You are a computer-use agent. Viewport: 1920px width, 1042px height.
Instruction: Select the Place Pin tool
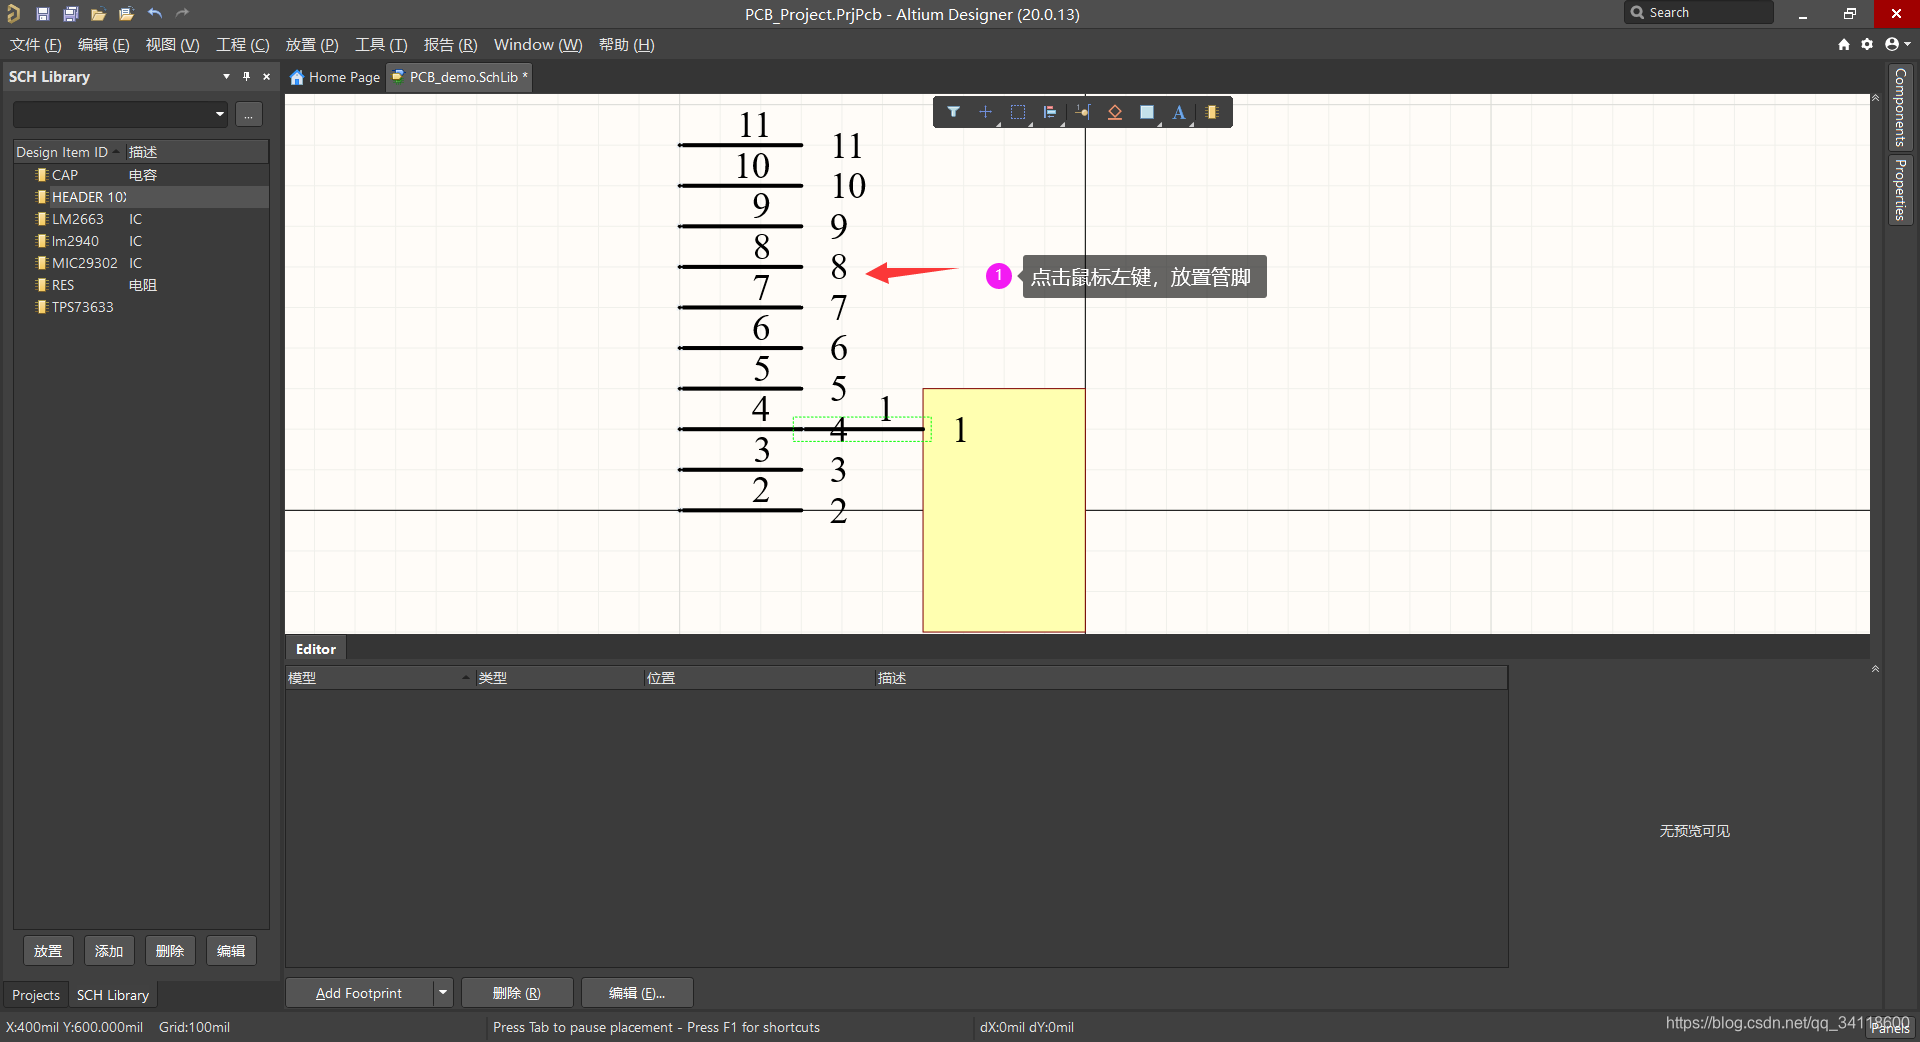(1083, 112)
